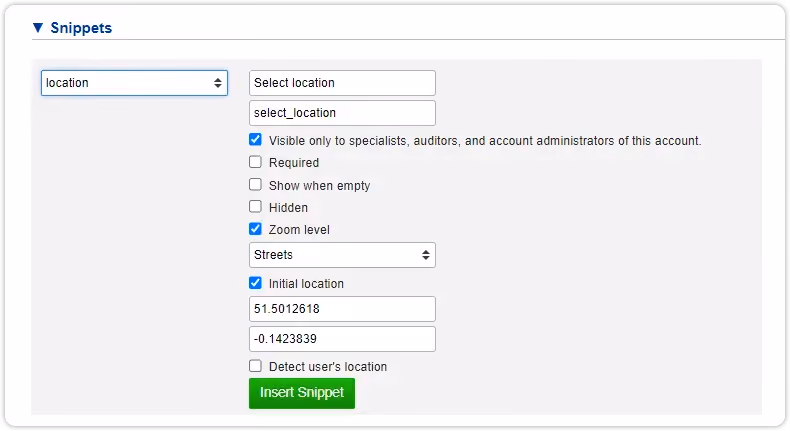Uncheck Visible only to specialists checkbox

point(255,140)
